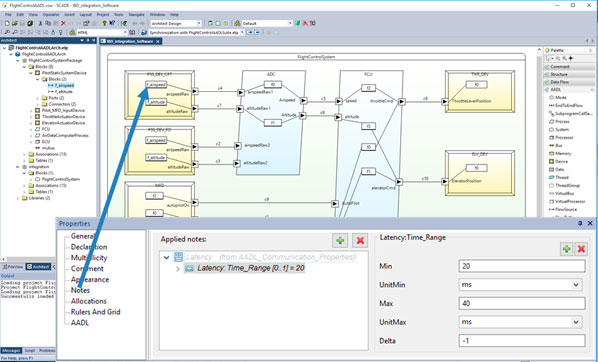This screenshot has width=598, height=362.
Task: Collapse the PitotStaticSystemDevice tree node
Action: (x=31, y=73)
